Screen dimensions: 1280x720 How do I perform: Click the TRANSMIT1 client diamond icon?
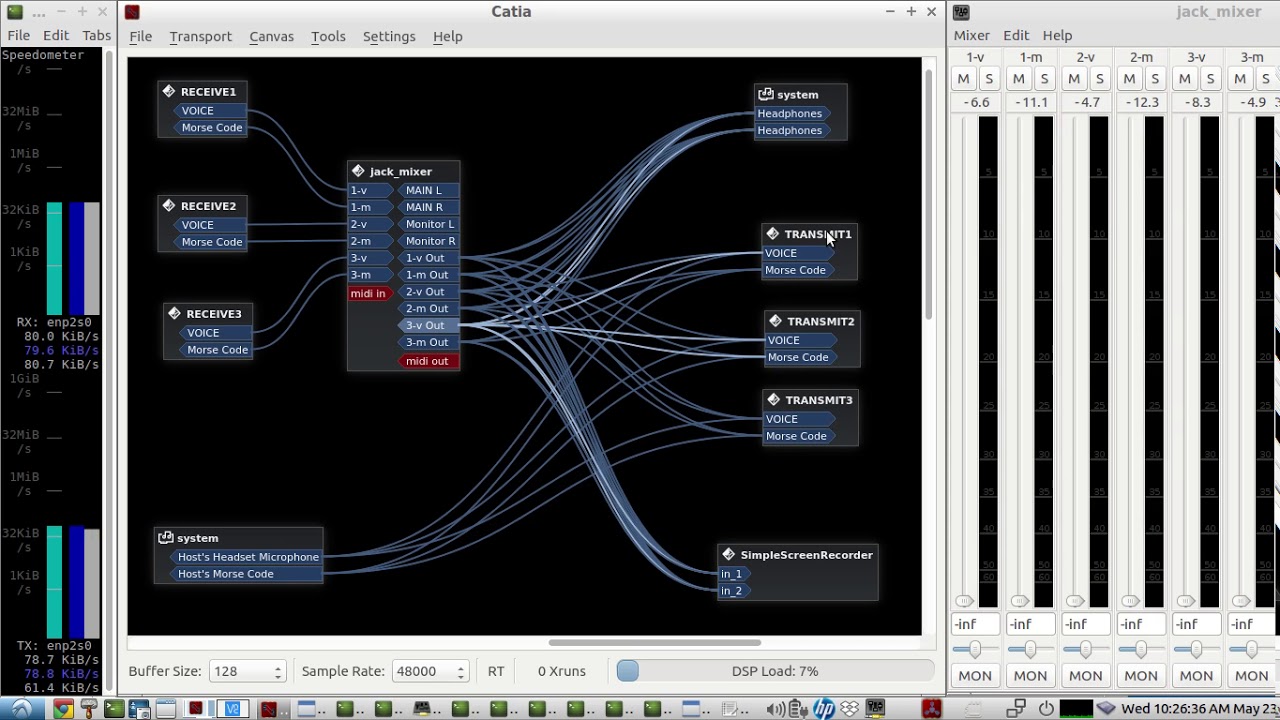click(x=772, y=234)
